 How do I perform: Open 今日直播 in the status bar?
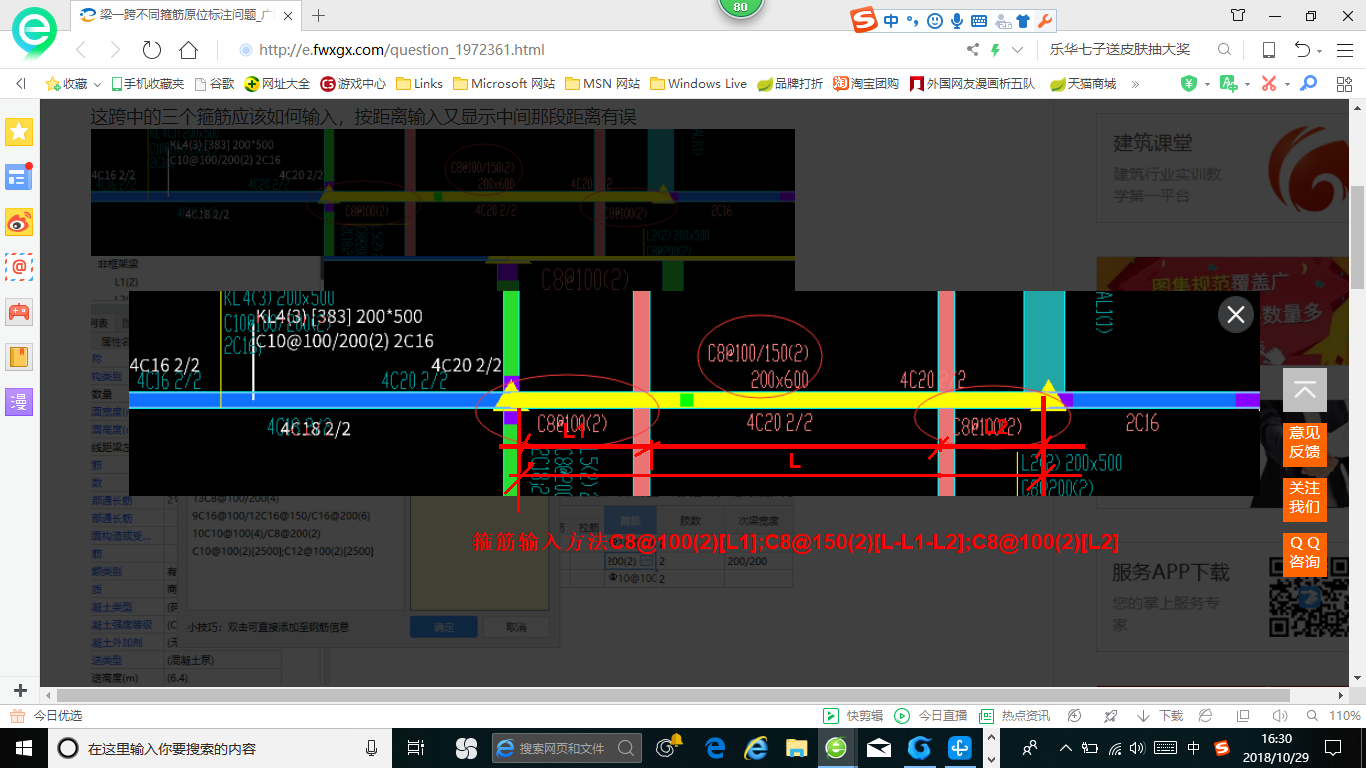click(x=931, y=716)
